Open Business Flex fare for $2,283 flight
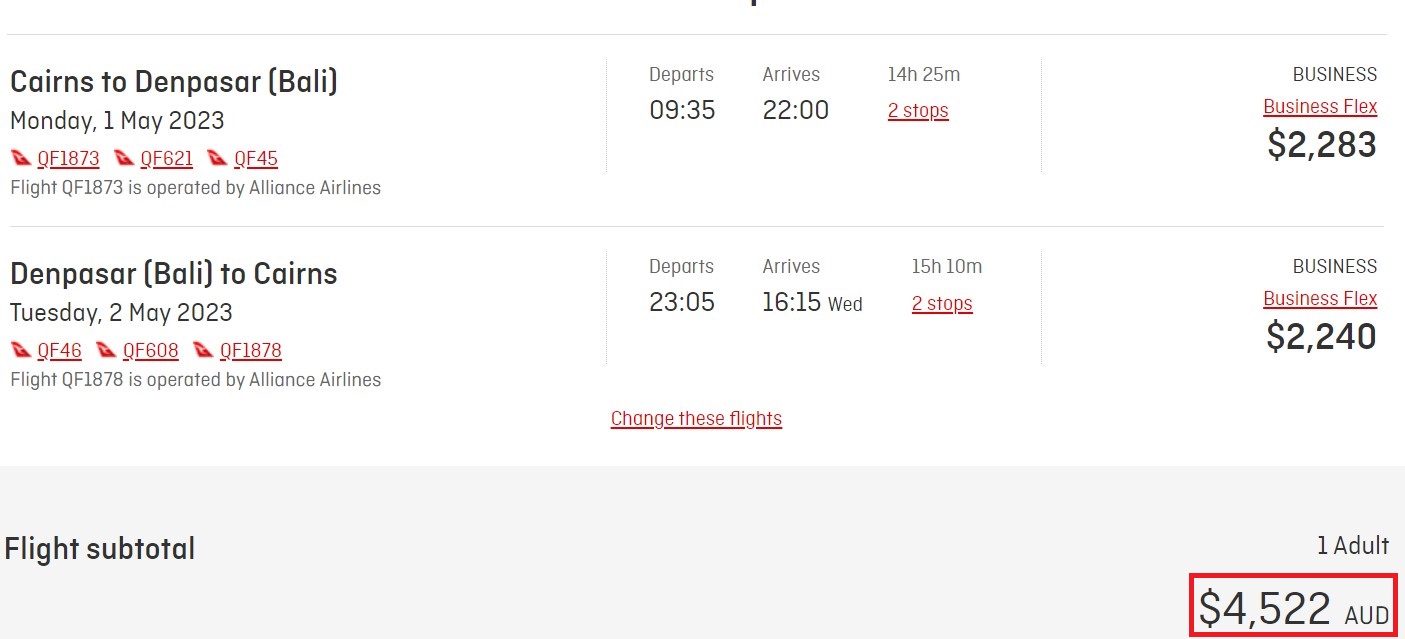Viewport: 1405px width, 639px height. point(1320,106)
